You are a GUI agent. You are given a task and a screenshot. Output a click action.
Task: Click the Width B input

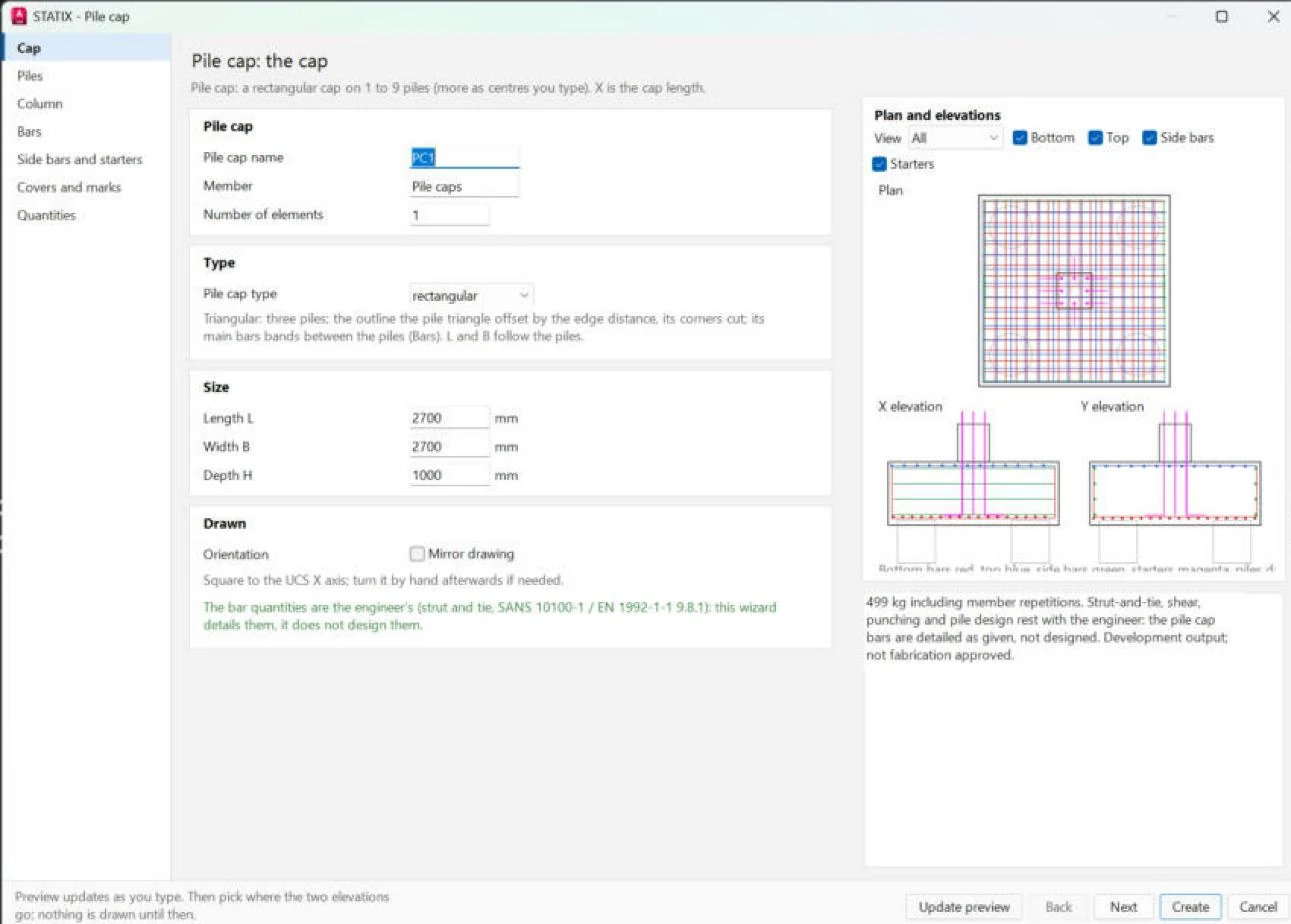click(x=449, y=447)
